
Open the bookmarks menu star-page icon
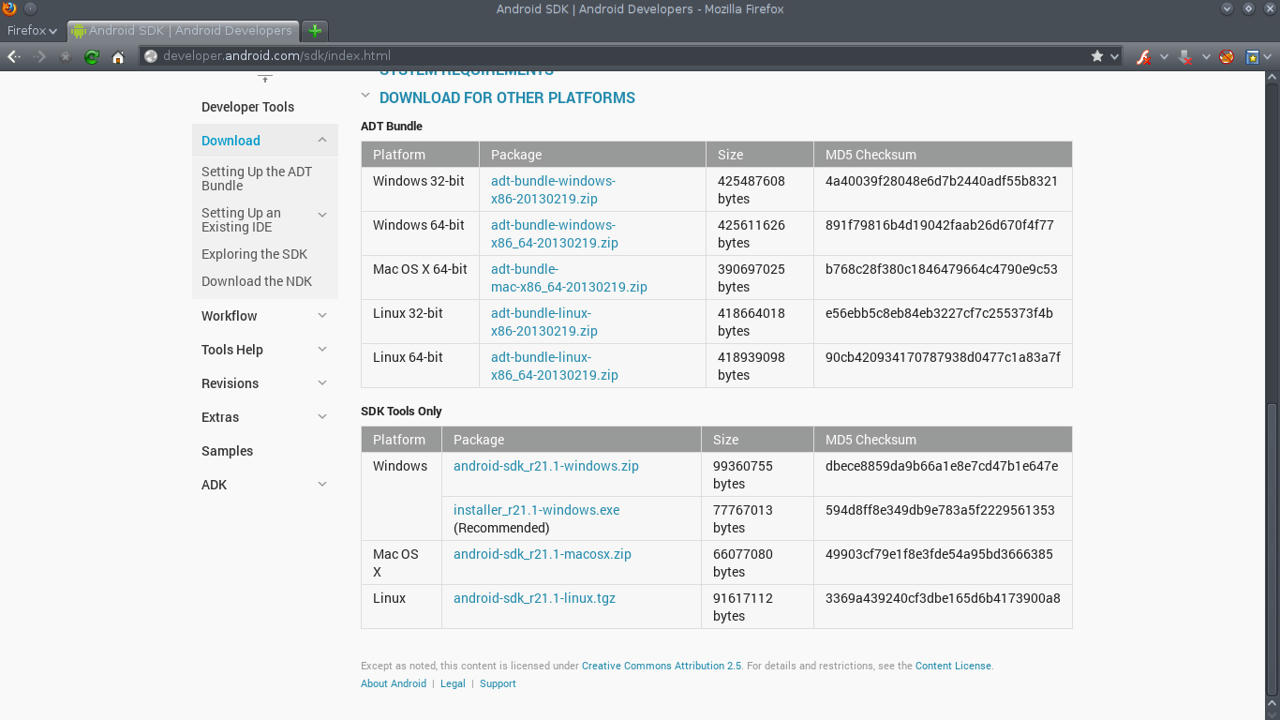point(1252,57)
